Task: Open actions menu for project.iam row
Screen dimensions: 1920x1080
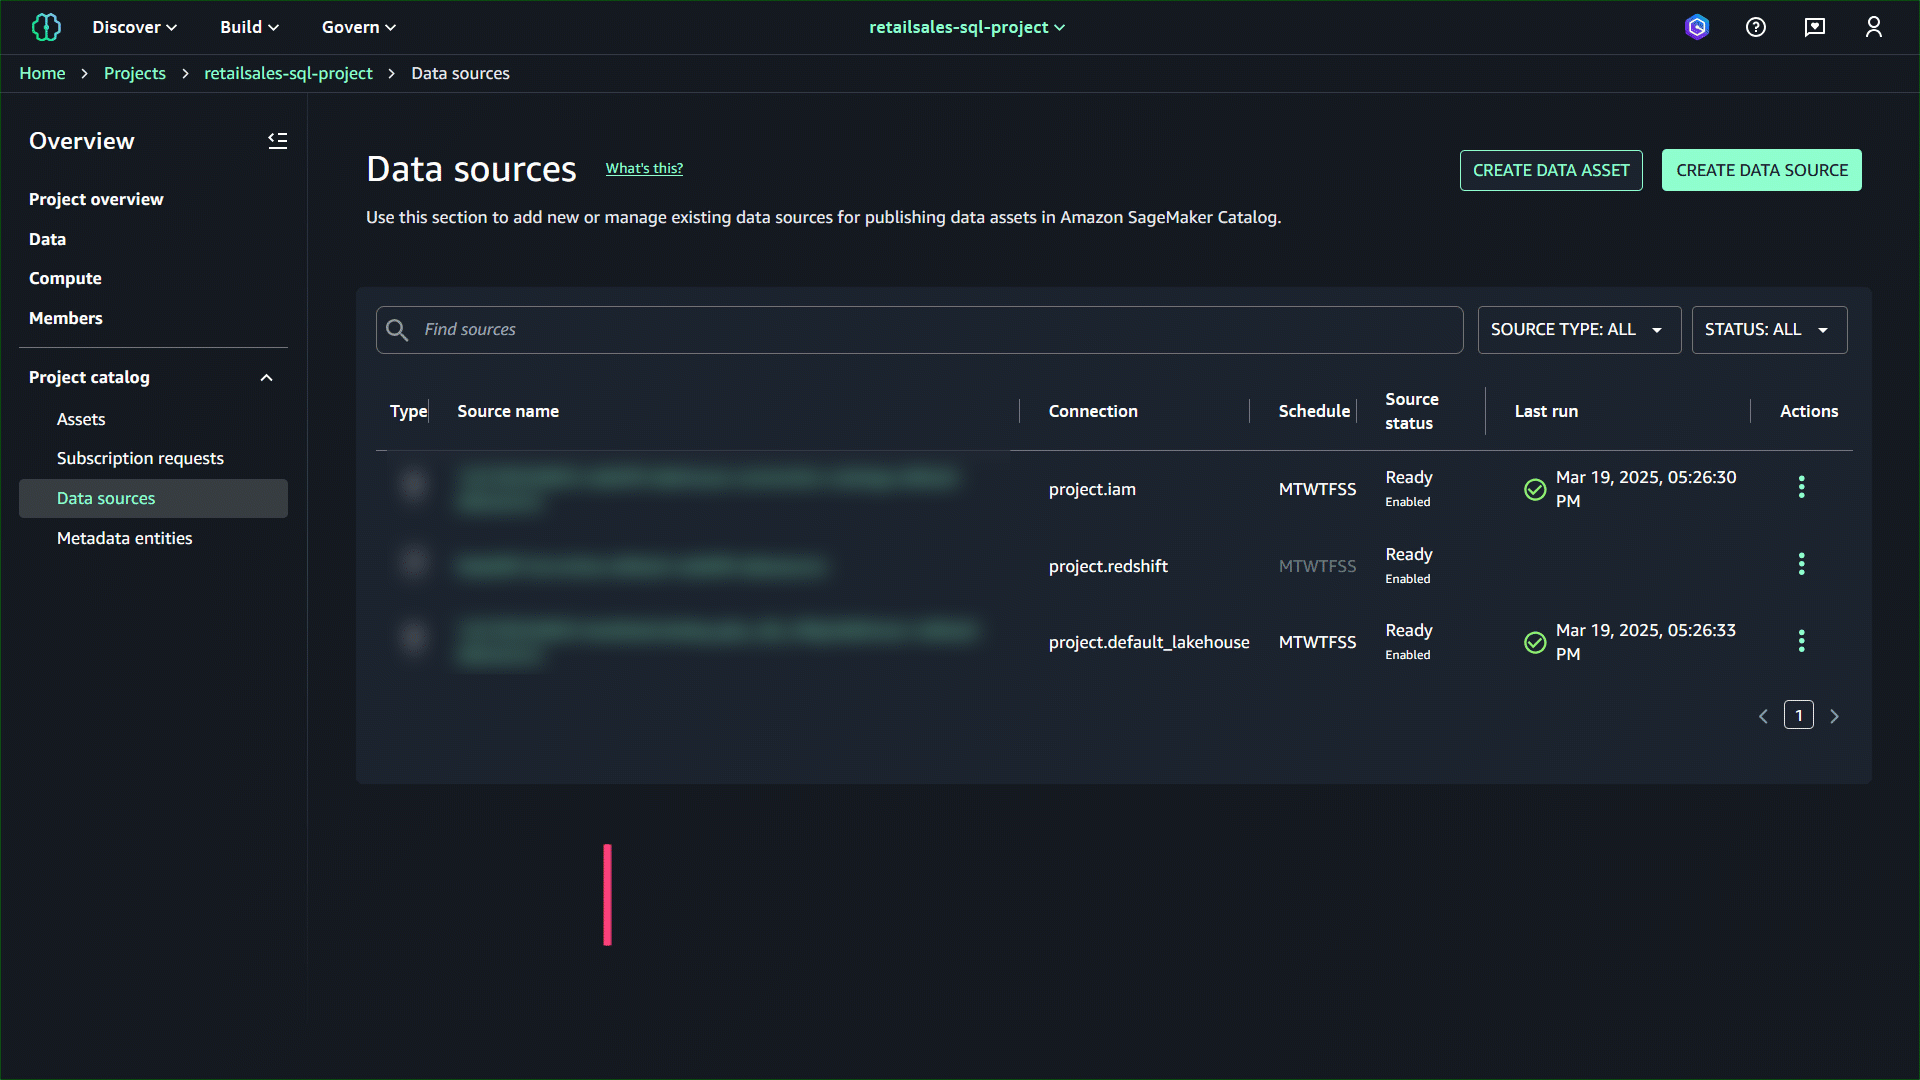Action: 1801,487
